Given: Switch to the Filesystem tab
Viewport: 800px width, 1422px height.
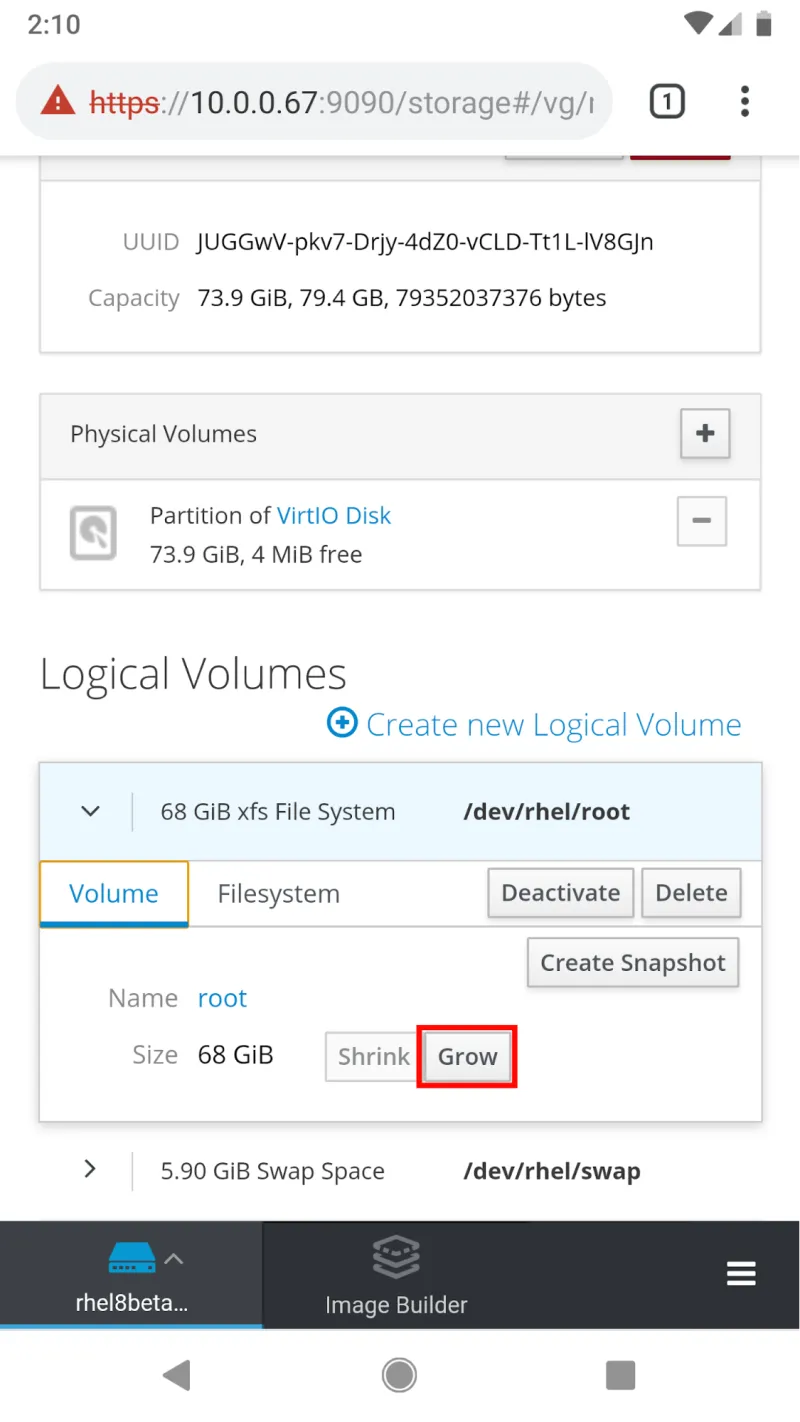Looking at the screenshot, I should [x=278, y=893].
